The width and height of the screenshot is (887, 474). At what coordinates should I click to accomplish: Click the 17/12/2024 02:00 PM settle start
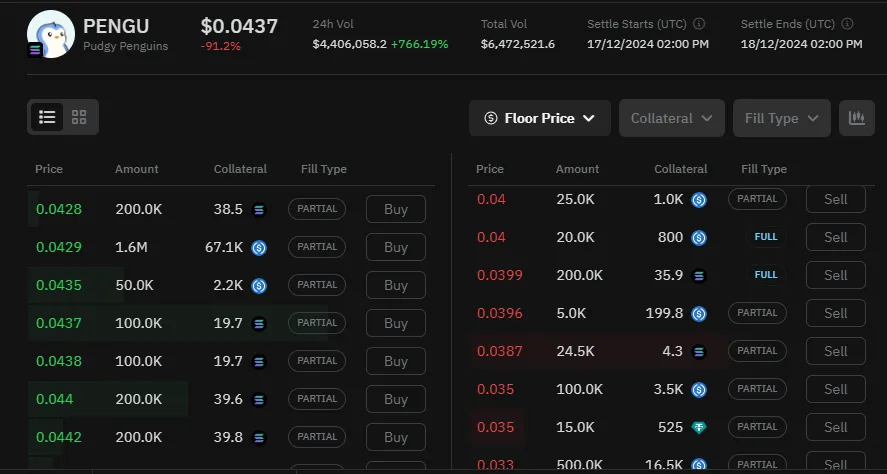tap(648, 44)
